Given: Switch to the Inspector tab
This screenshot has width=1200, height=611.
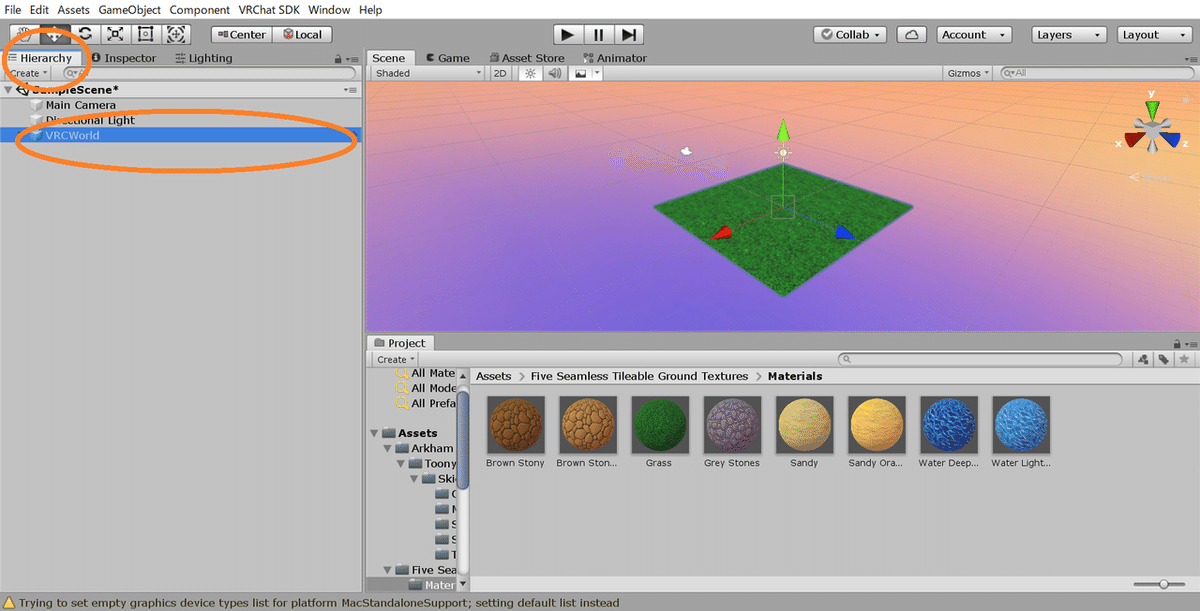Looking at the screenshot, I should (123, 58).
